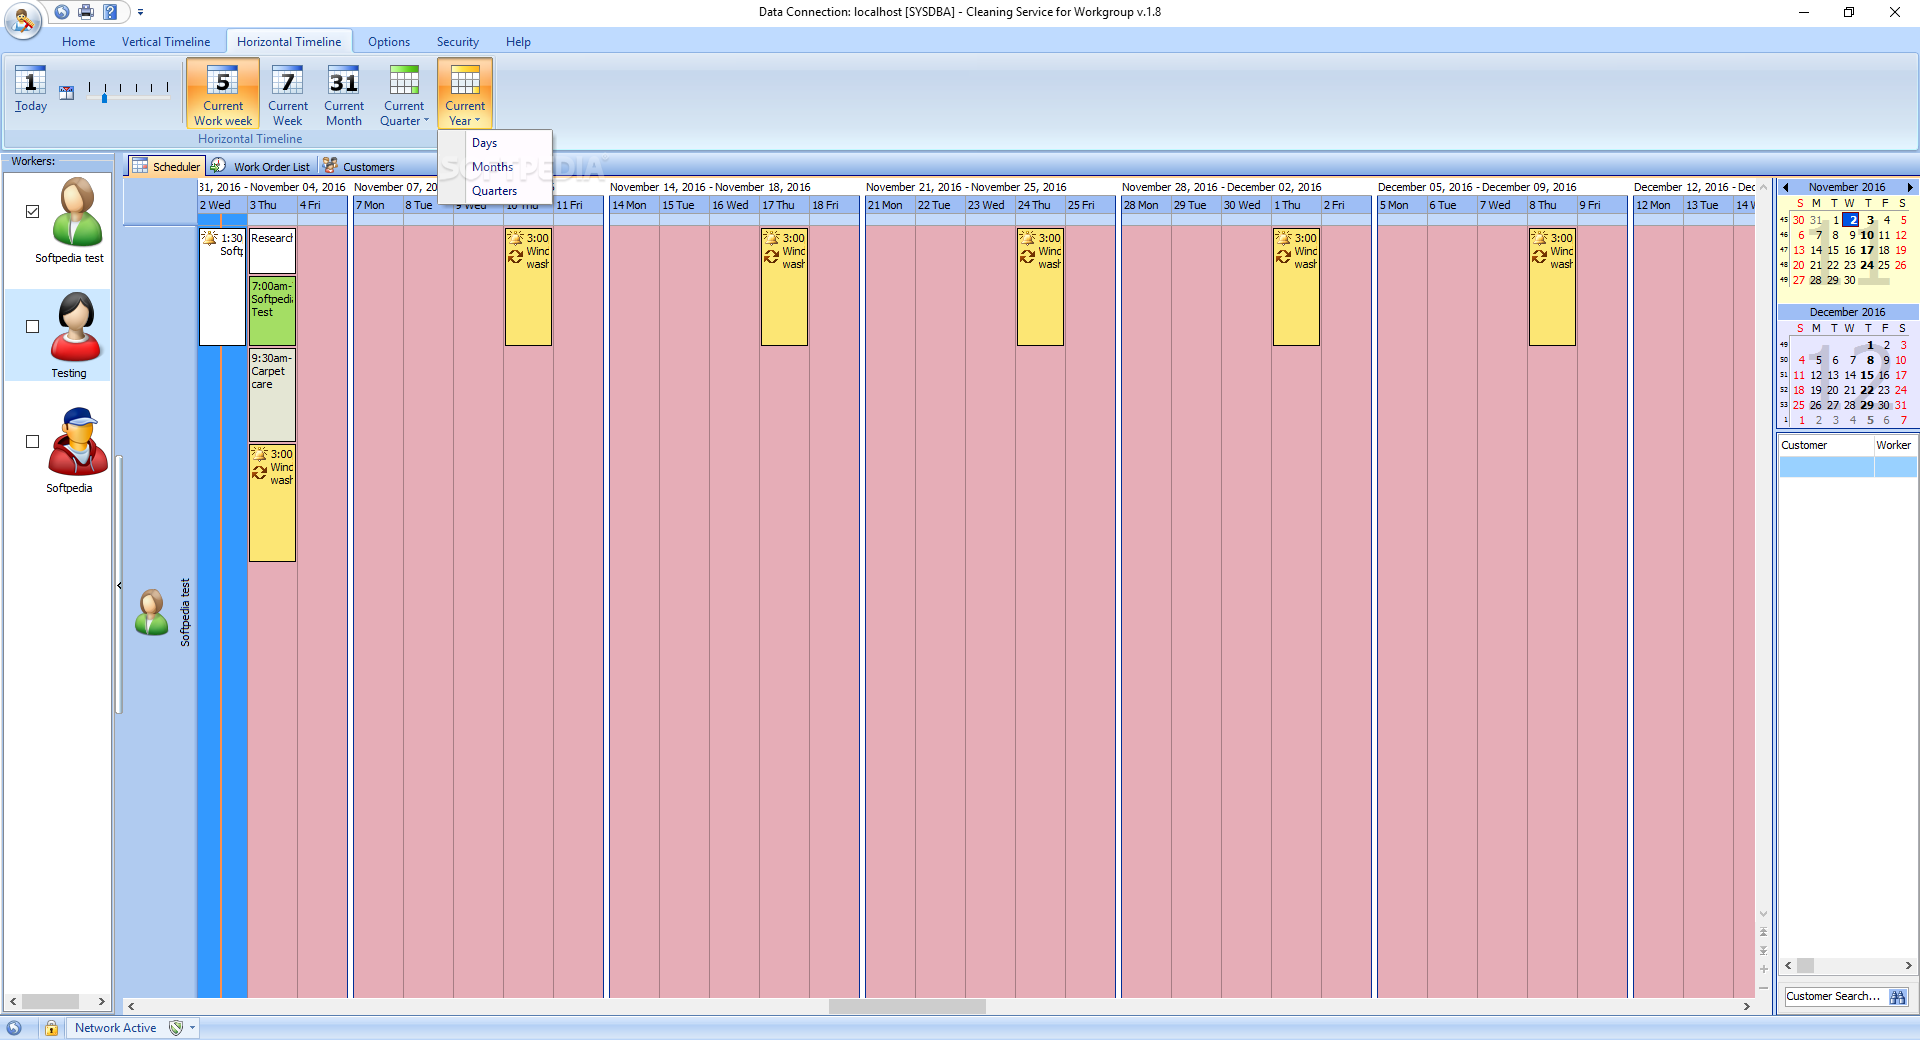Click the small calendar icon beside the zoom slider
The image size is (1920, 1040).
pos(67,93)
